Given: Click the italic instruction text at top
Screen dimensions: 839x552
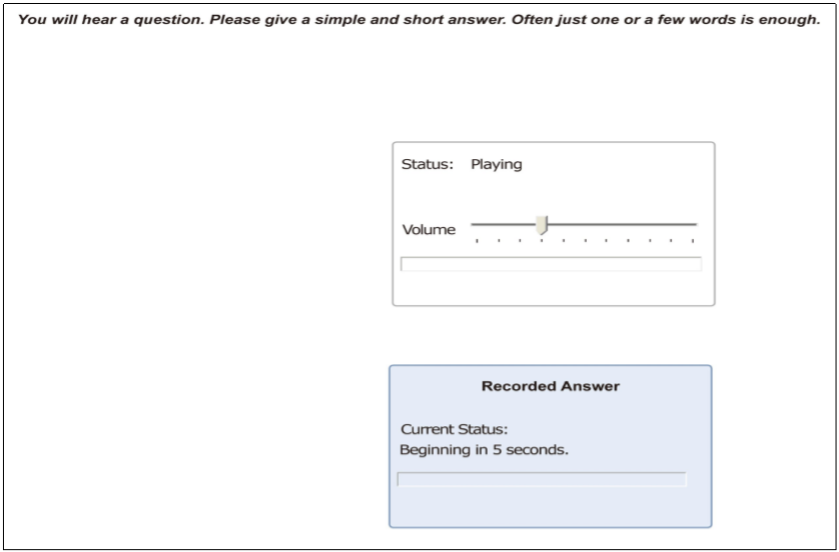Looking at the screenshot, I should [x=419, y=20].
